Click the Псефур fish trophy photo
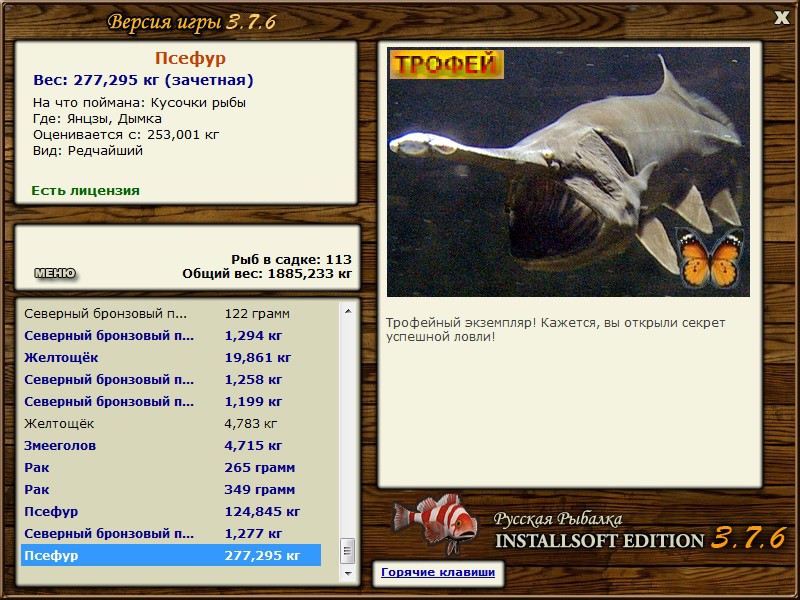 point(568,172)
